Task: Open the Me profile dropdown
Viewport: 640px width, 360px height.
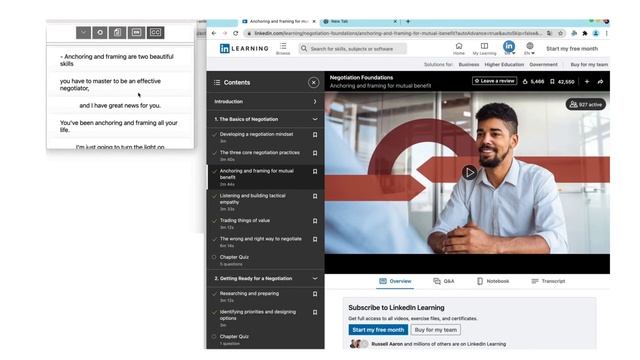Action: pos(509,48)
